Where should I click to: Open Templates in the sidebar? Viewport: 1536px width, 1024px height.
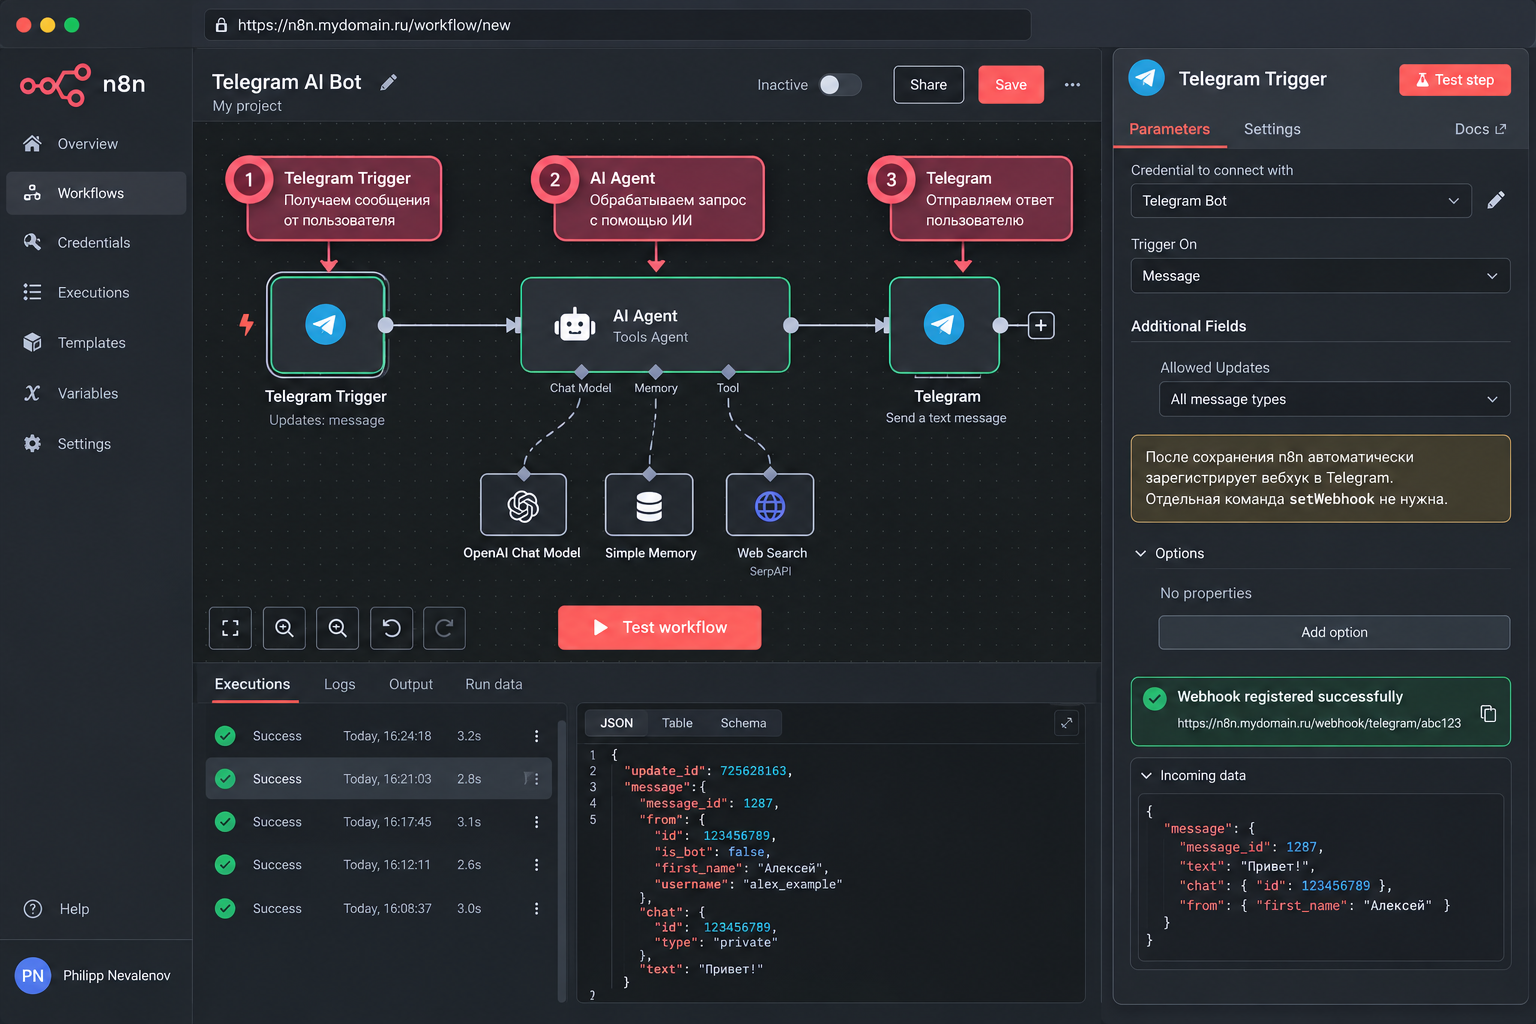click(96, 343)
